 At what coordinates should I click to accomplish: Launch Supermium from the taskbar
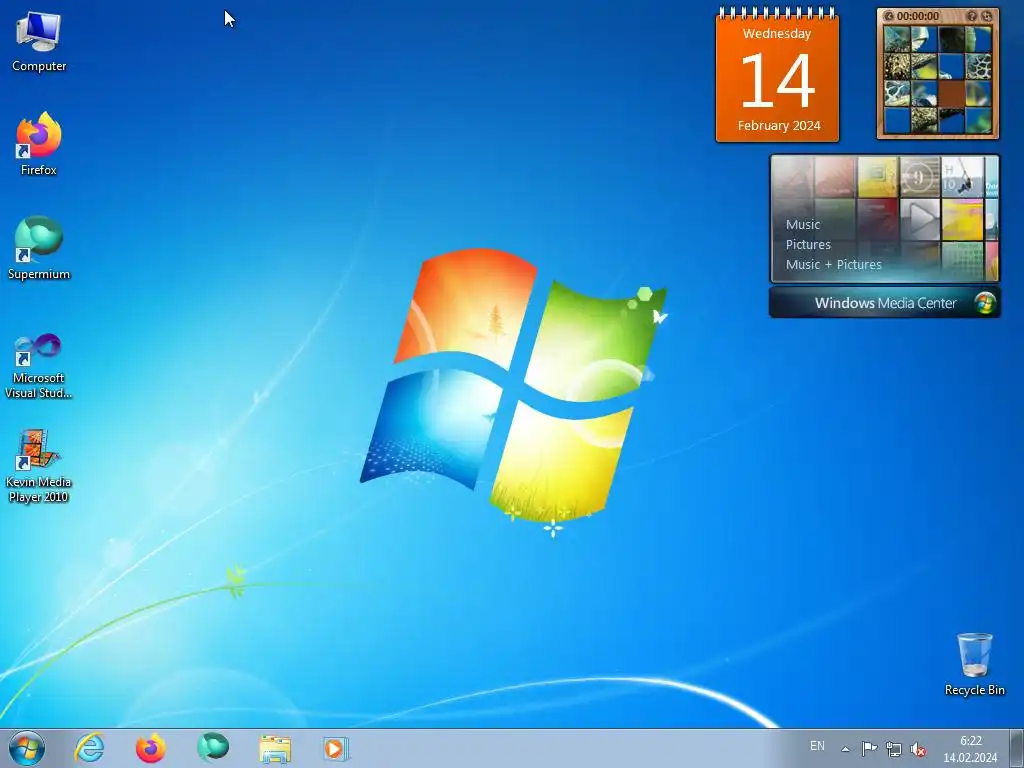pos(213,748)
